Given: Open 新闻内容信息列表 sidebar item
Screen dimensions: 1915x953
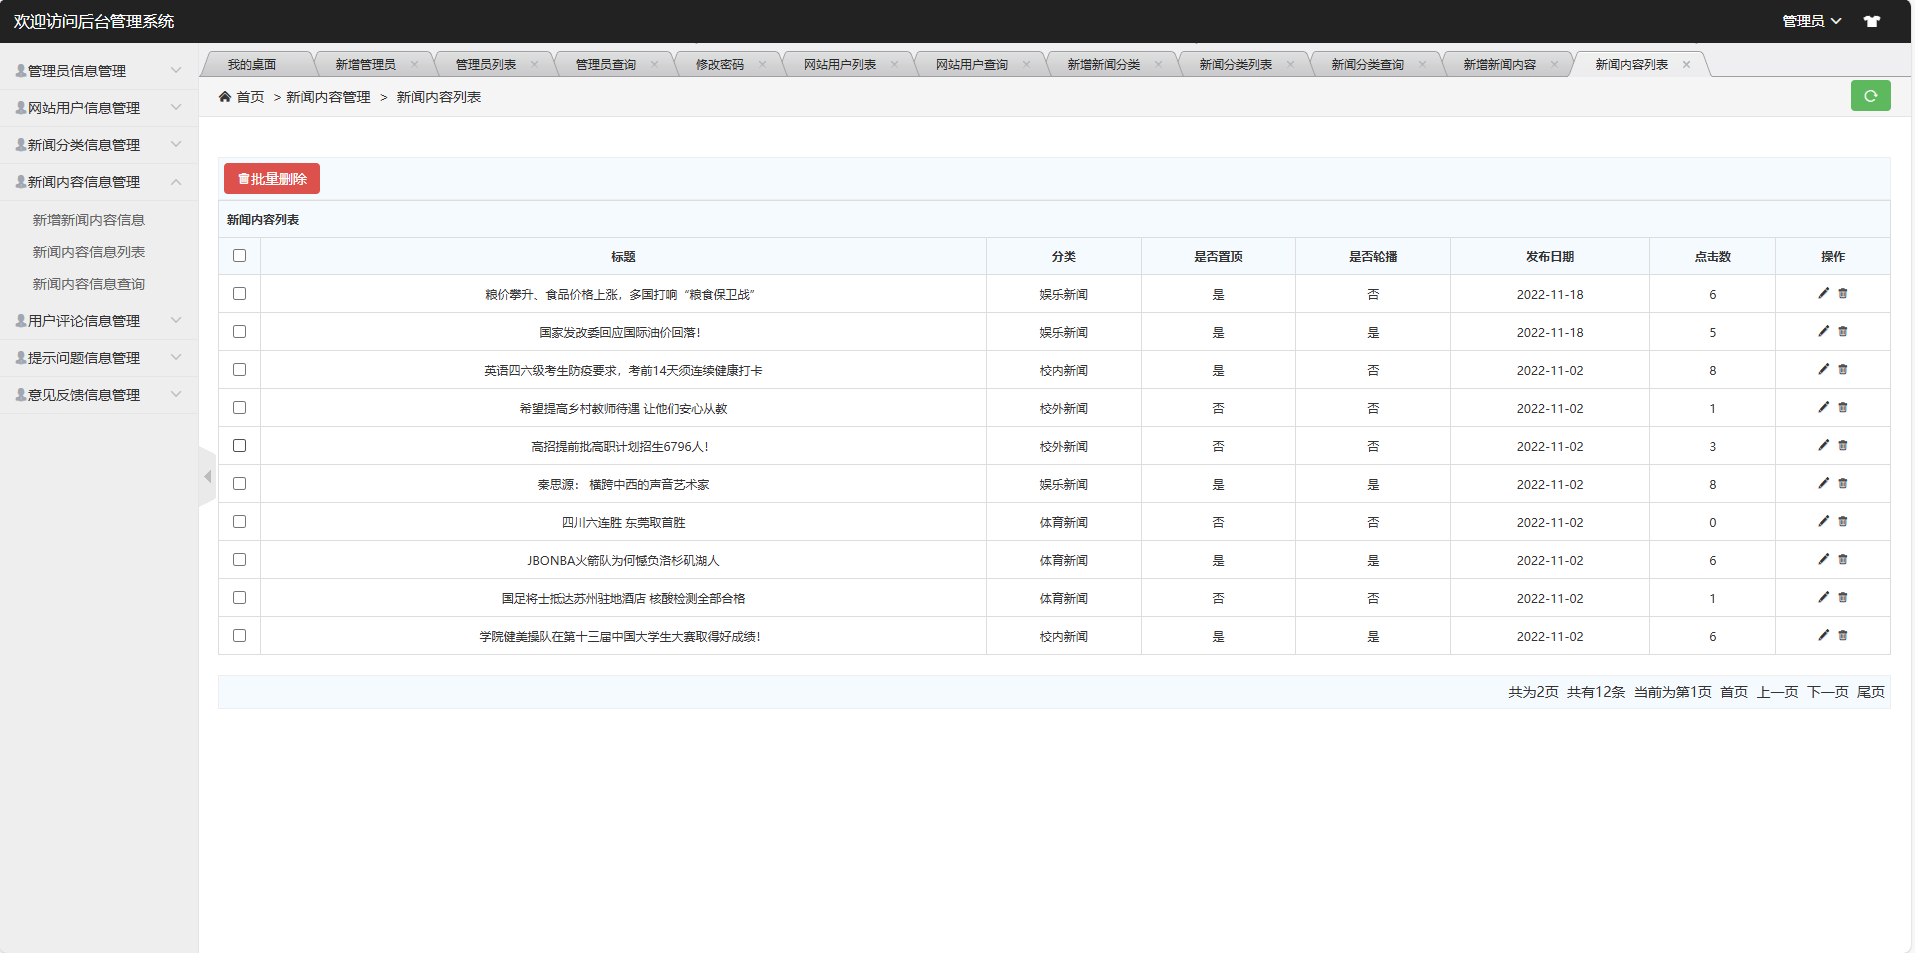Looking at the screenshot, I should 89,252.
